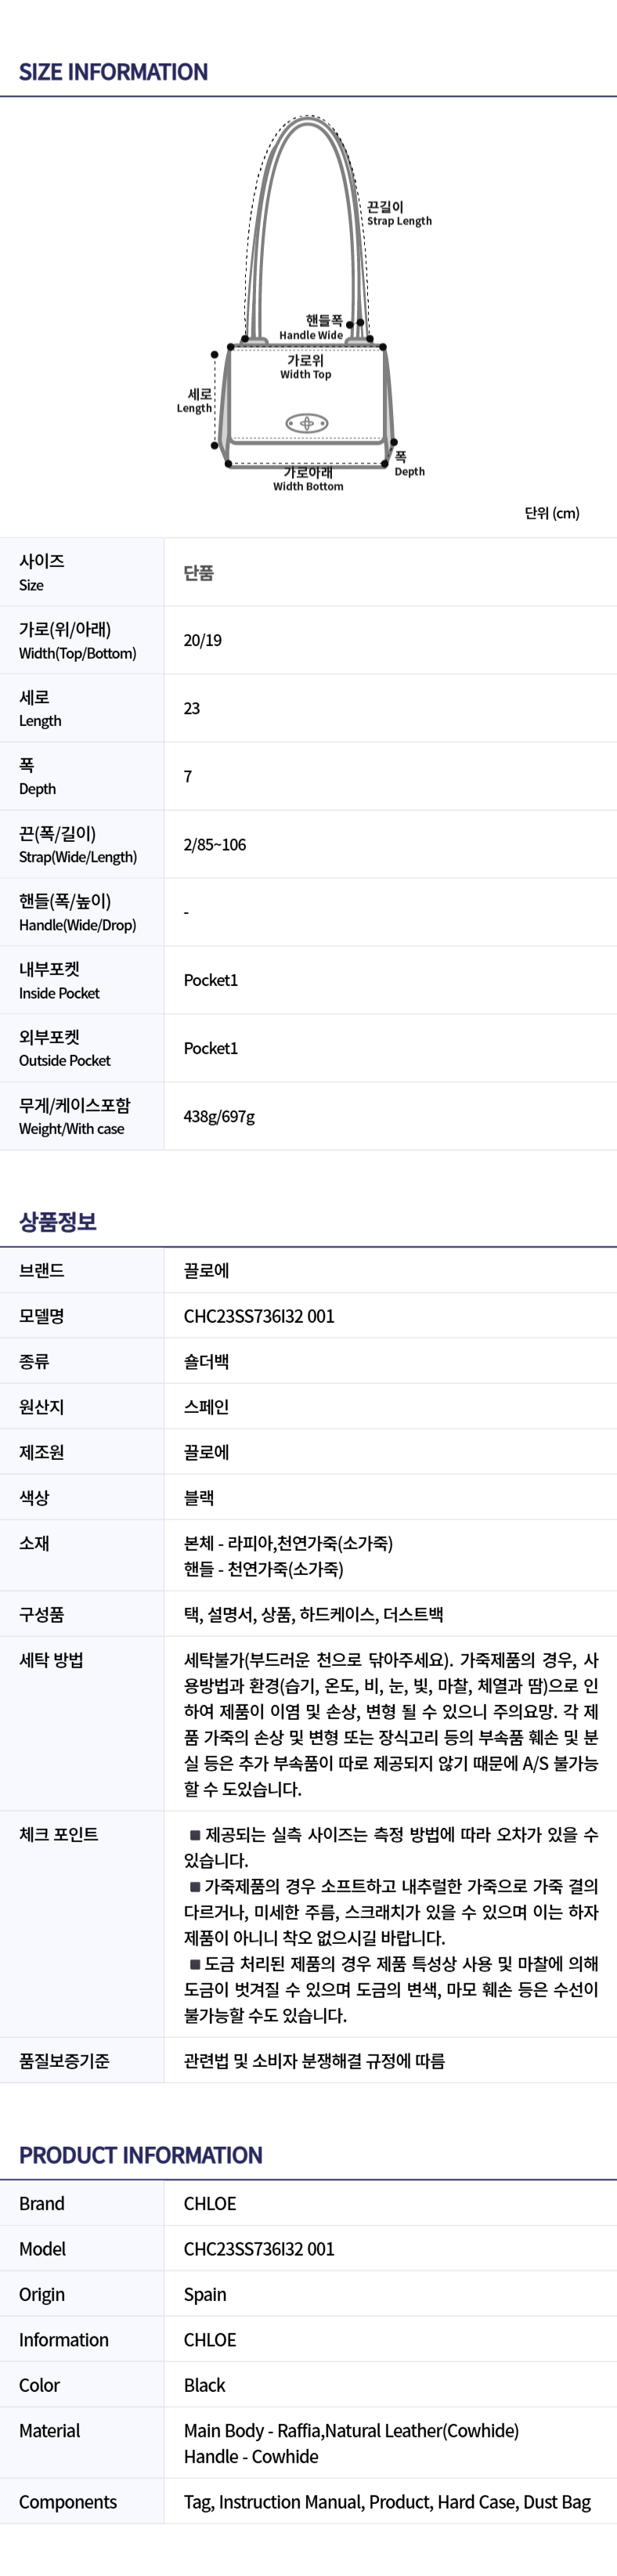Select the 스페인 origin value

point(206,1407)
